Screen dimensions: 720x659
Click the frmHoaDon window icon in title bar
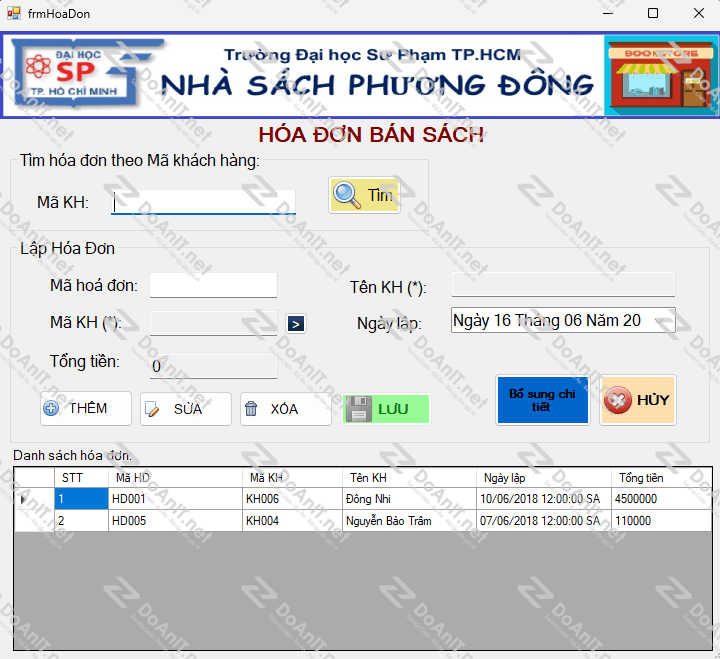14,13
